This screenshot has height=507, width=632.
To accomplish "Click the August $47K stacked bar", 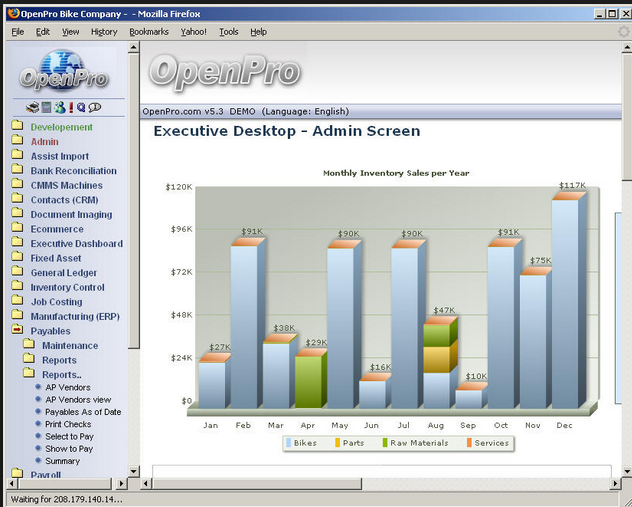I will tap(441, 363).
